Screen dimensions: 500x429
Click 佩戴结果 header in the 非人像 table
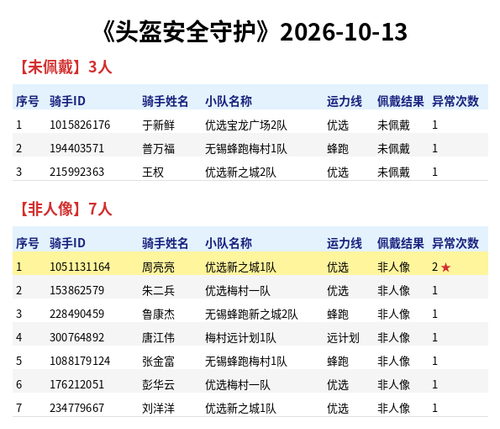coord(401,243)
